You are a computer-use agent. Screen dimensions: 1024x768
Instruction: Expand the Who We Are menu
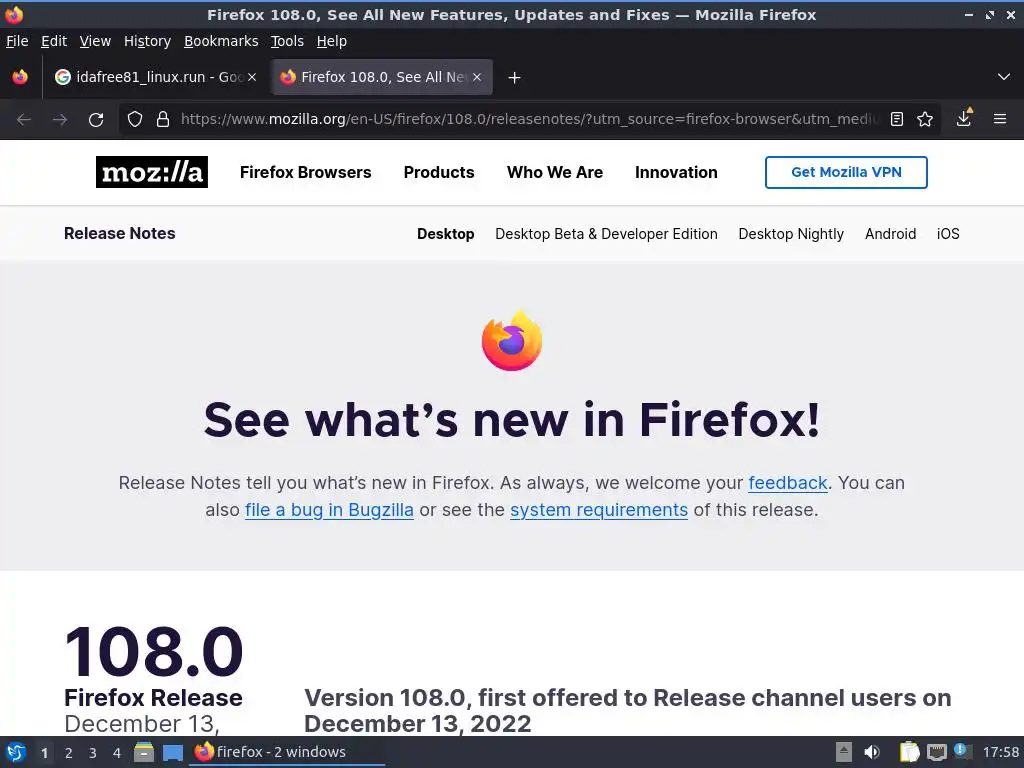coord(555,172)
